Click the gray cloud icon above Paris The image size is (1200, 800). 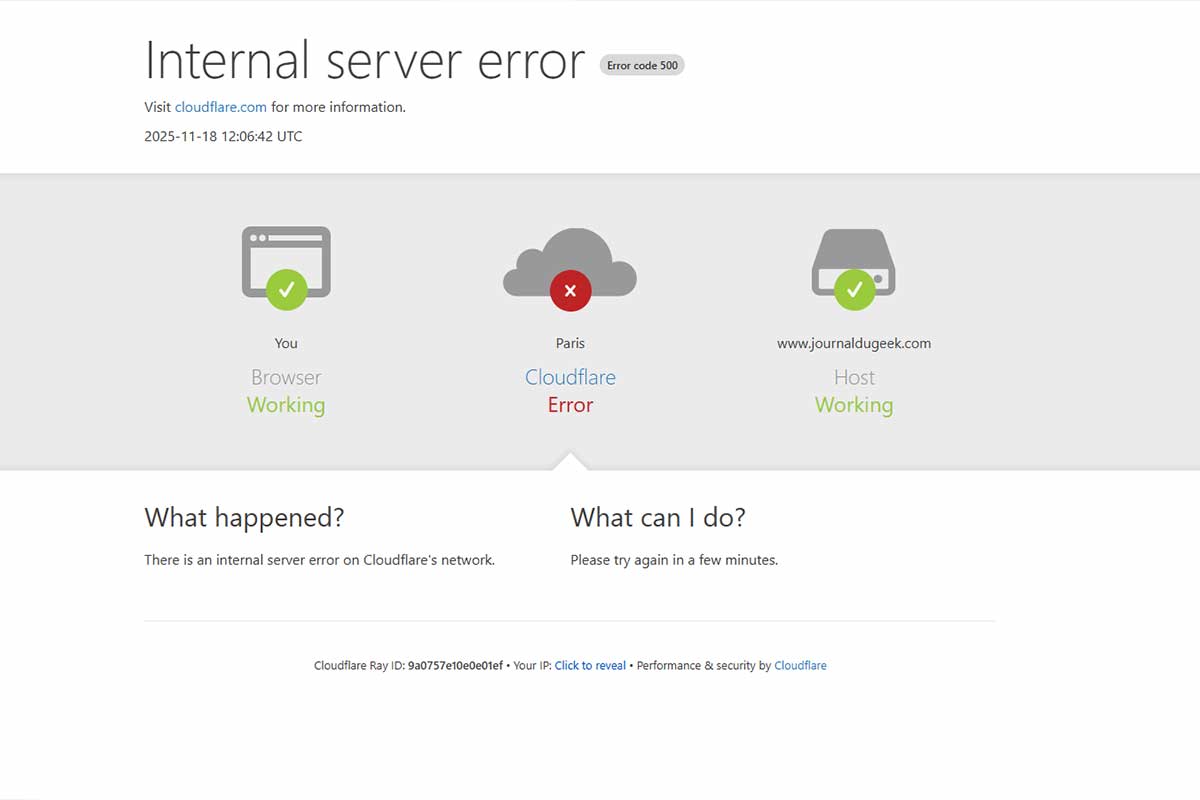point(570,258)
